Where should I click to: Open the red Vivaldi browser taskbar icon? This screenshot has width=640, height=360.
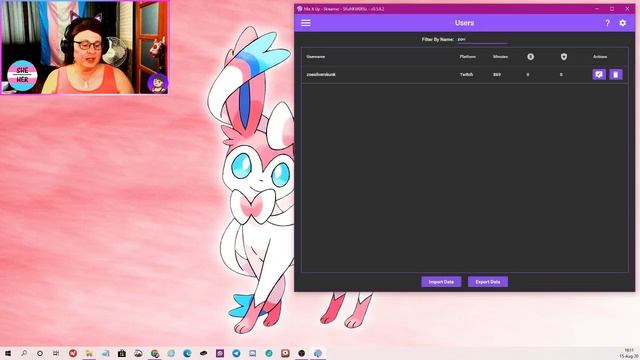point(73,353)
